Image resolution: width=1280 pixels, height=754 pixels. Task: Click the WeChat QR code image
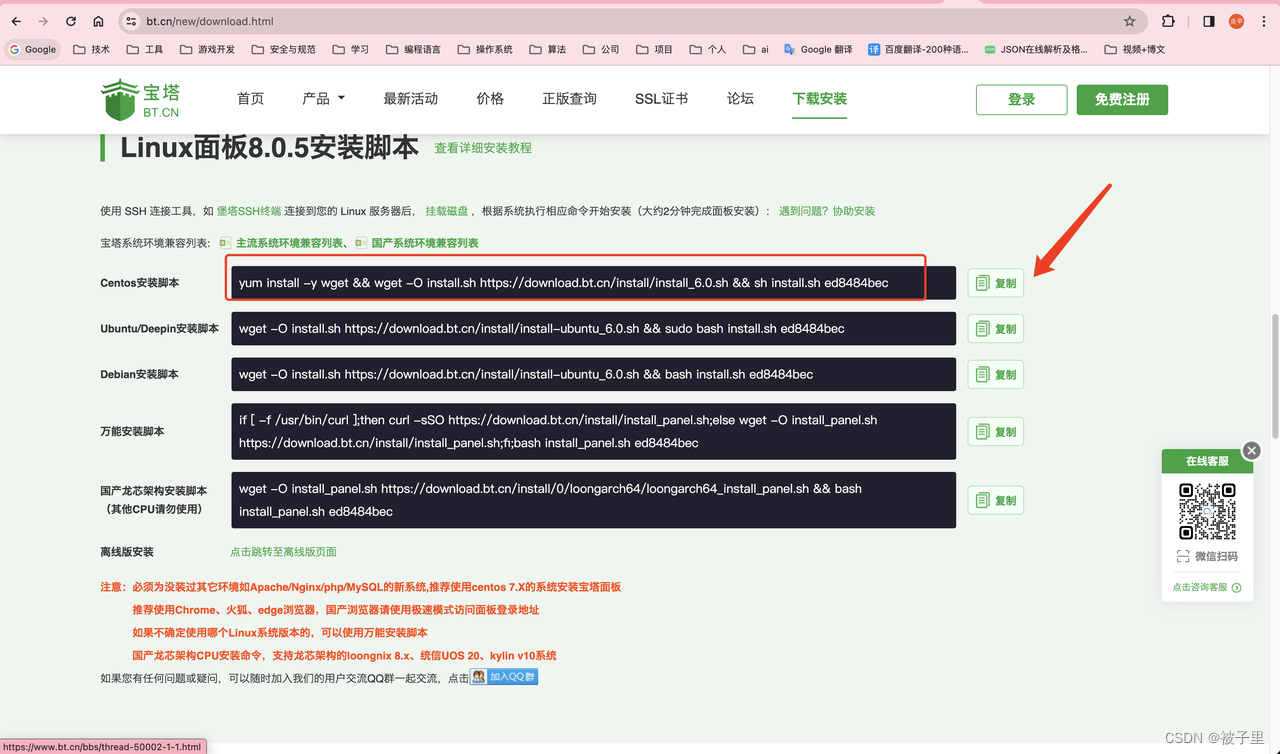point(1207,512)
